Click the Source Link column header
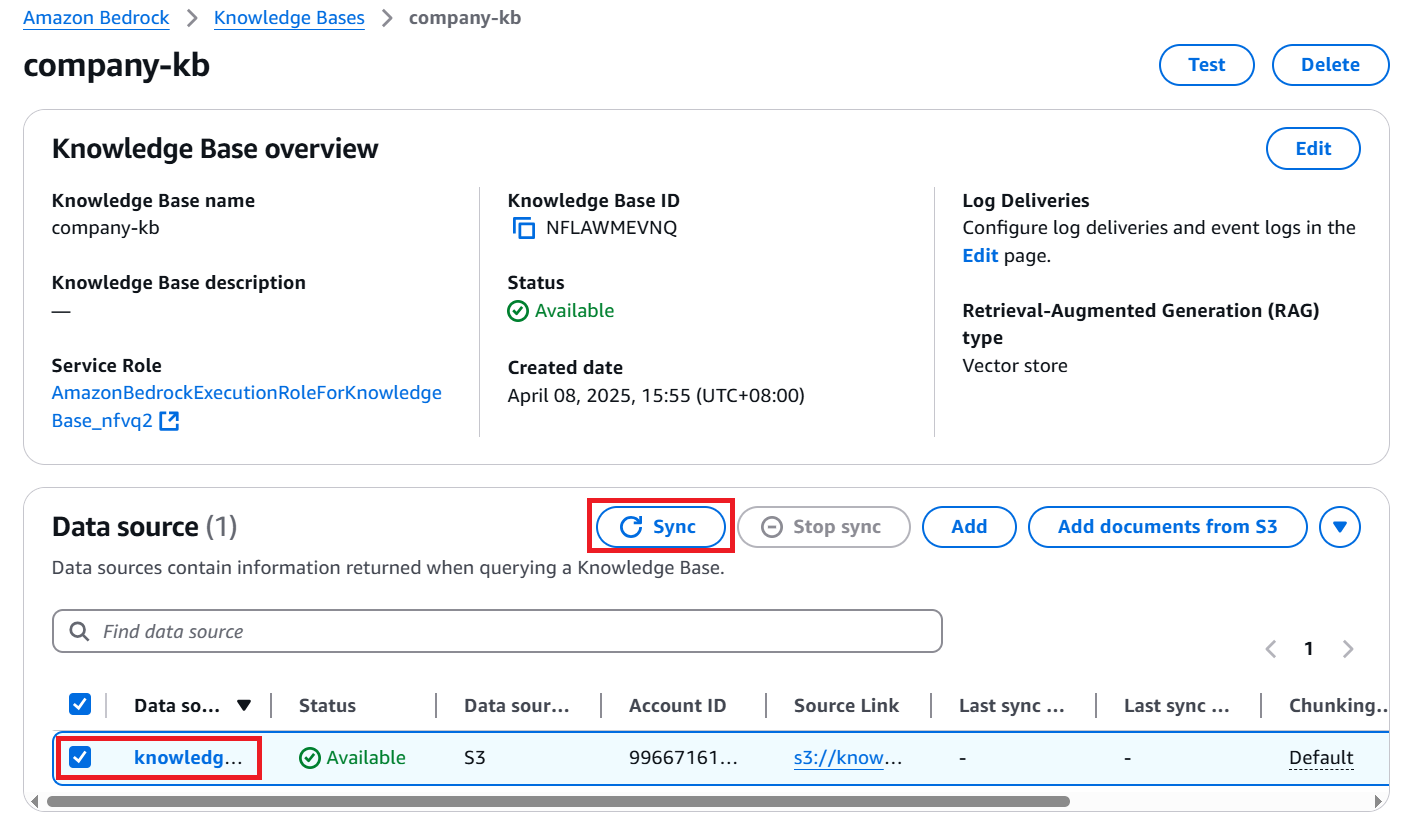 pyautogui.click(x=846, y=706)
